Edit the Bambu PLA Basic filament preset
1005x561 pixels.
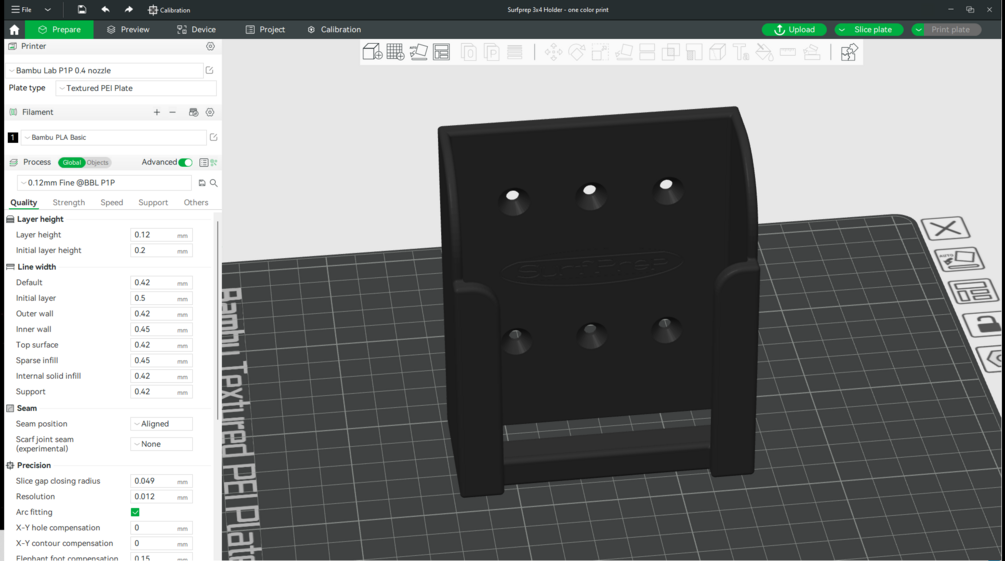pyautogui.click(x=213, y=137)
